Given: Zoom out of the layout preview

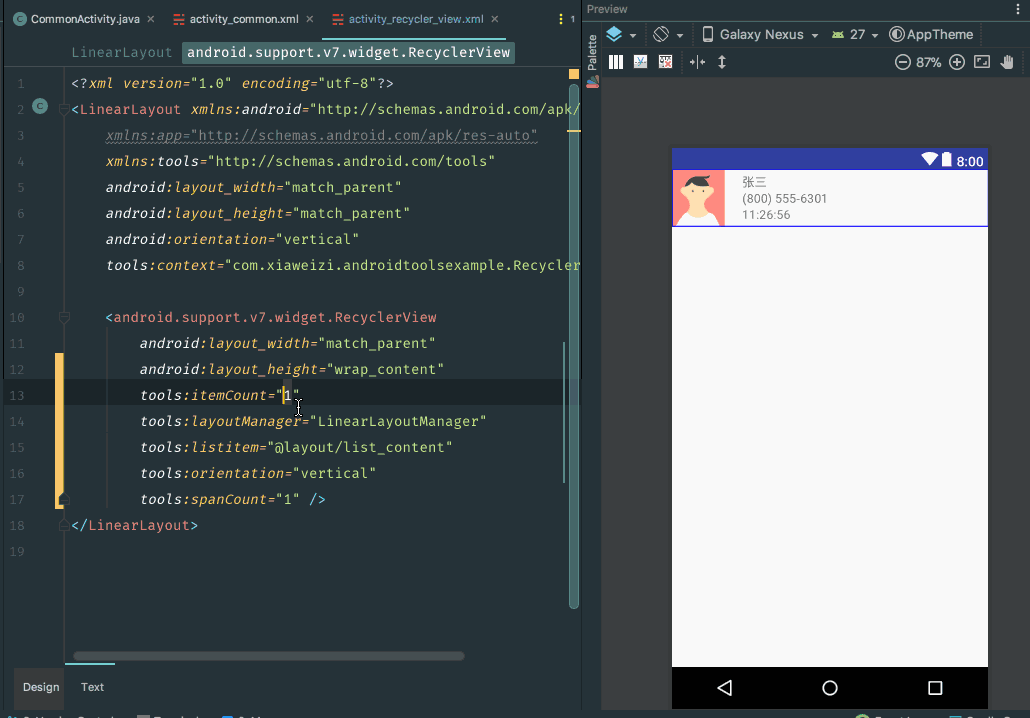Looking at the screenshot, I should [x=902, y=62].
